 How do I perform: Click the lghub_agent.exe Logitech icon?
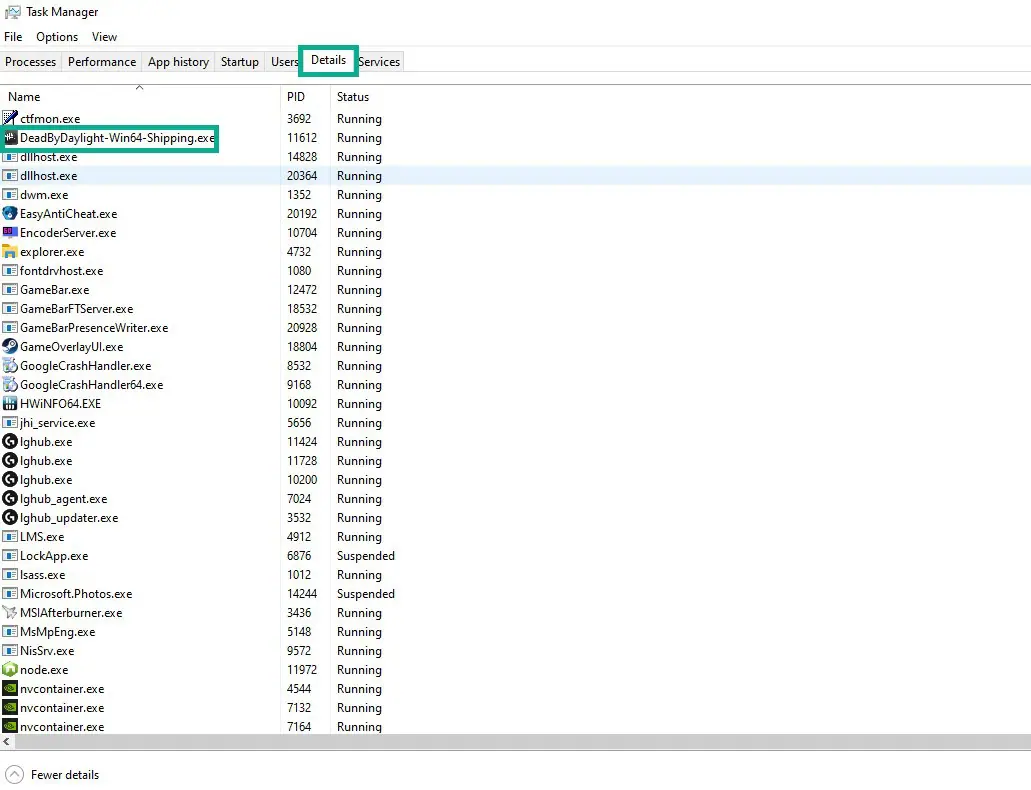pyautogui.click(x=10, y=499)
